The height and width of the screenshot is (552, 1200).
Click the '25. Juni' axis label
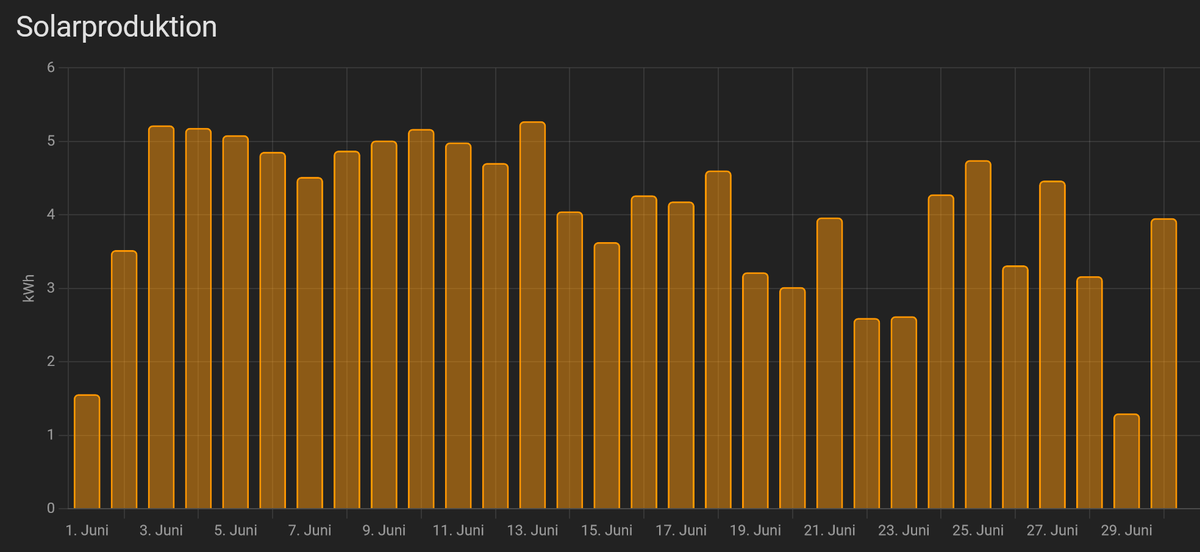click(x=978, y=530)
